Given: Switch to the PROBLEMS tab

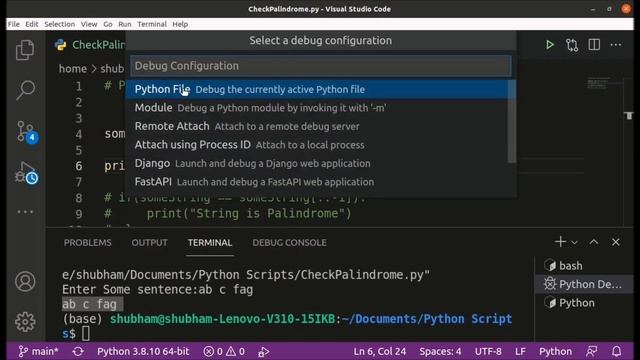Looking at the screenshot, I should 87,242.
